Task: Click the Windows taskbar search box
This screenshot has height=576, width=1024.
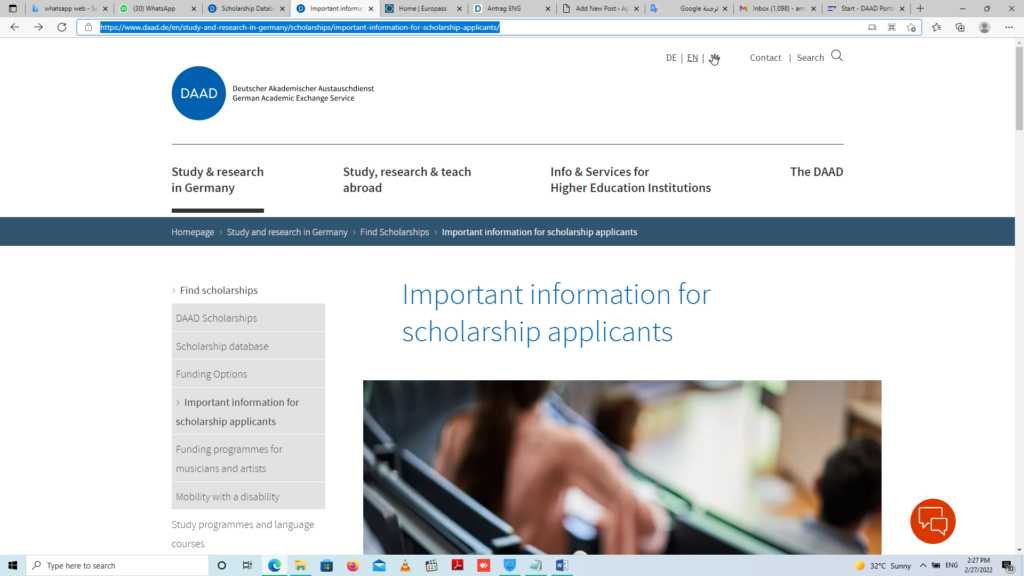Action: click(118, 566)
